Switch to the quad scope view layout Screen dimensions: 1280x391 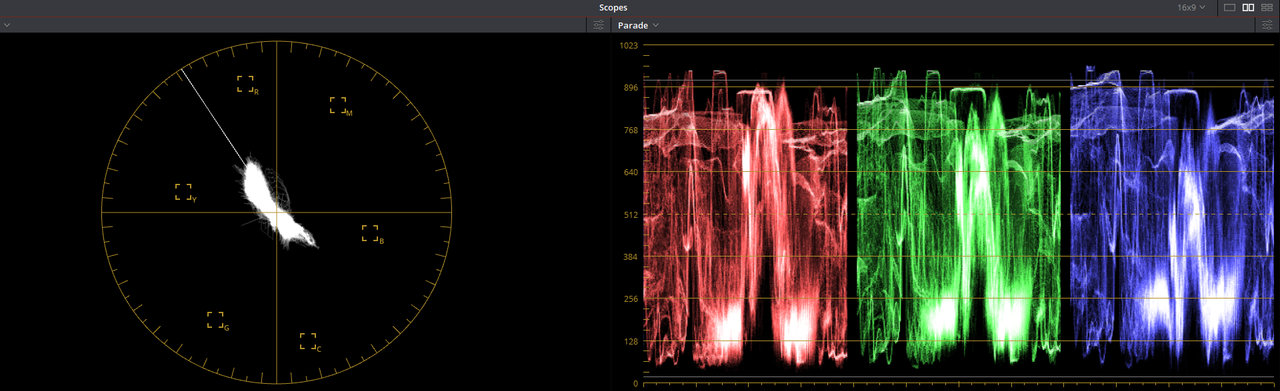pyautogui.click(x=1267, y=7)
